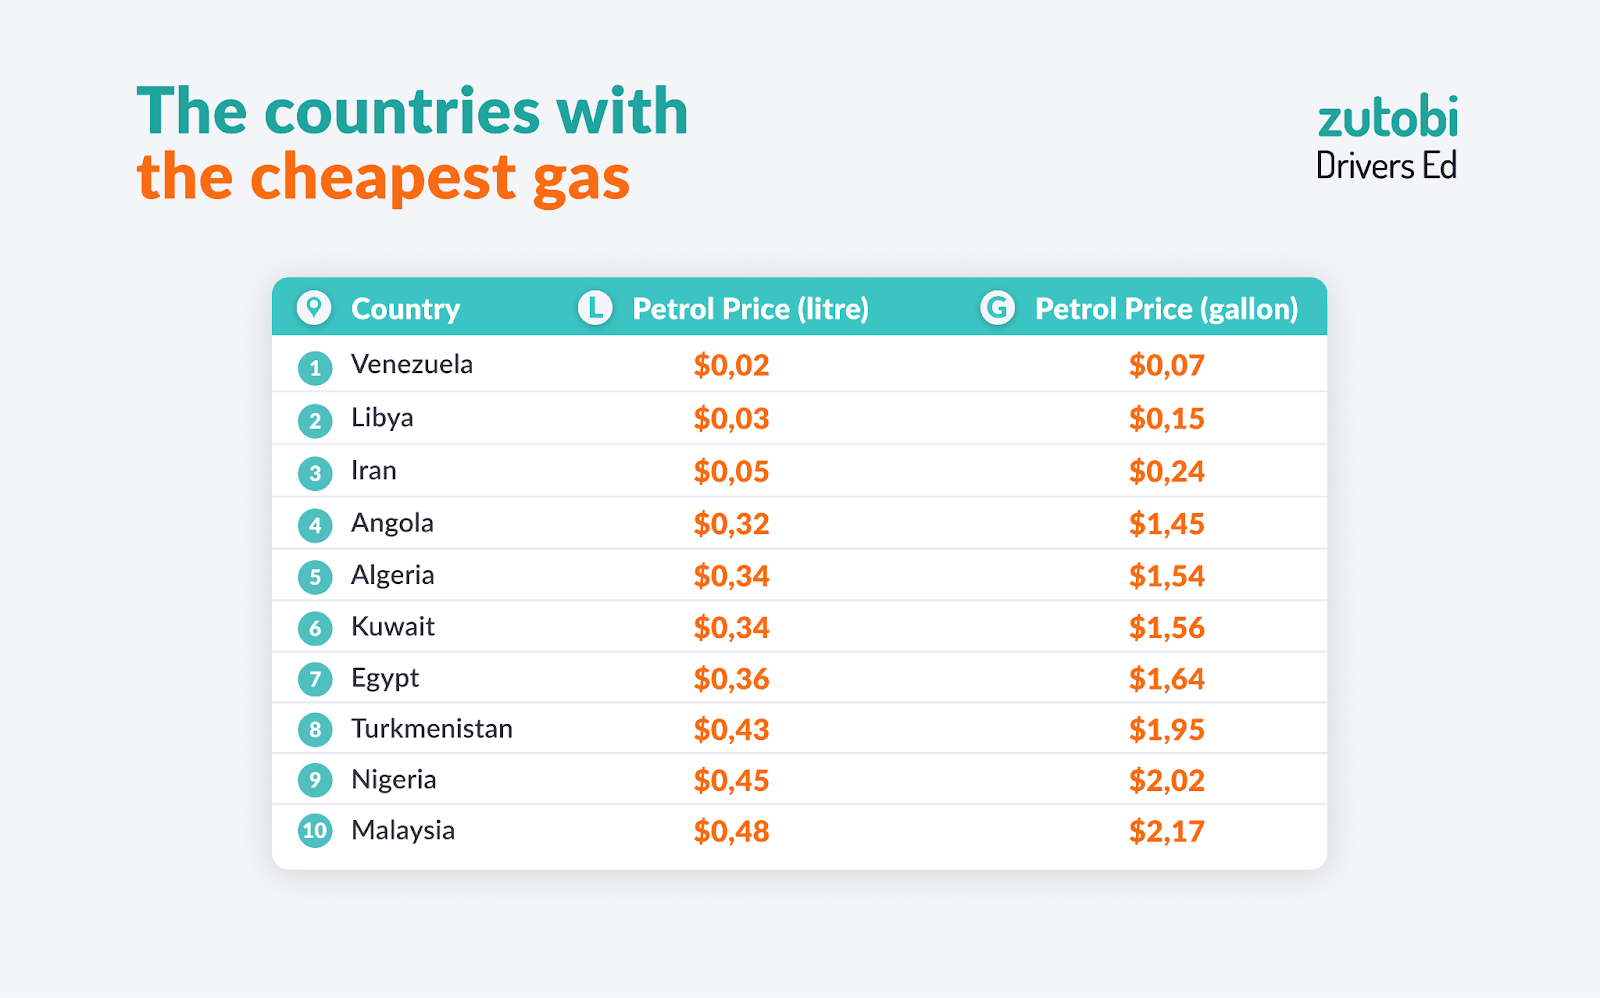Click the rank 1 badge for Venezuela
The image size is (1600, 998).
315,368
